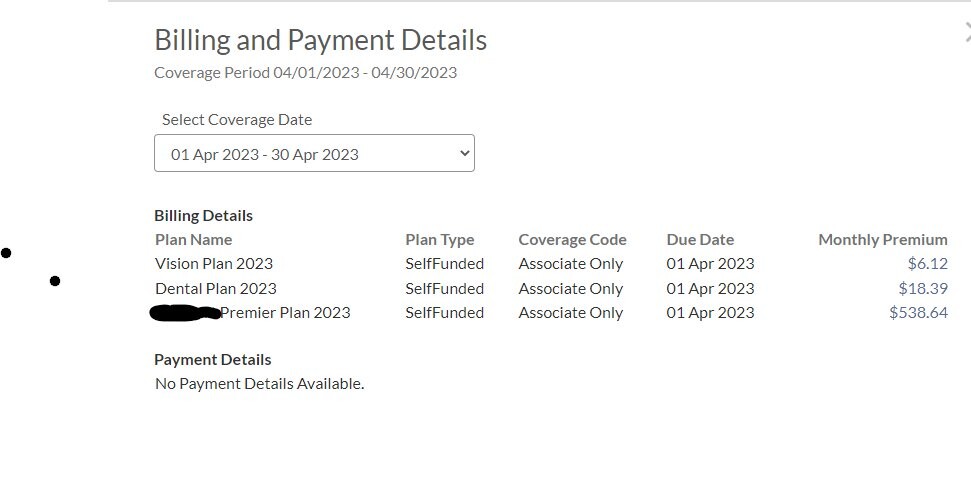
Task: Click the Billing Details section heading
Action: (203, 215)
